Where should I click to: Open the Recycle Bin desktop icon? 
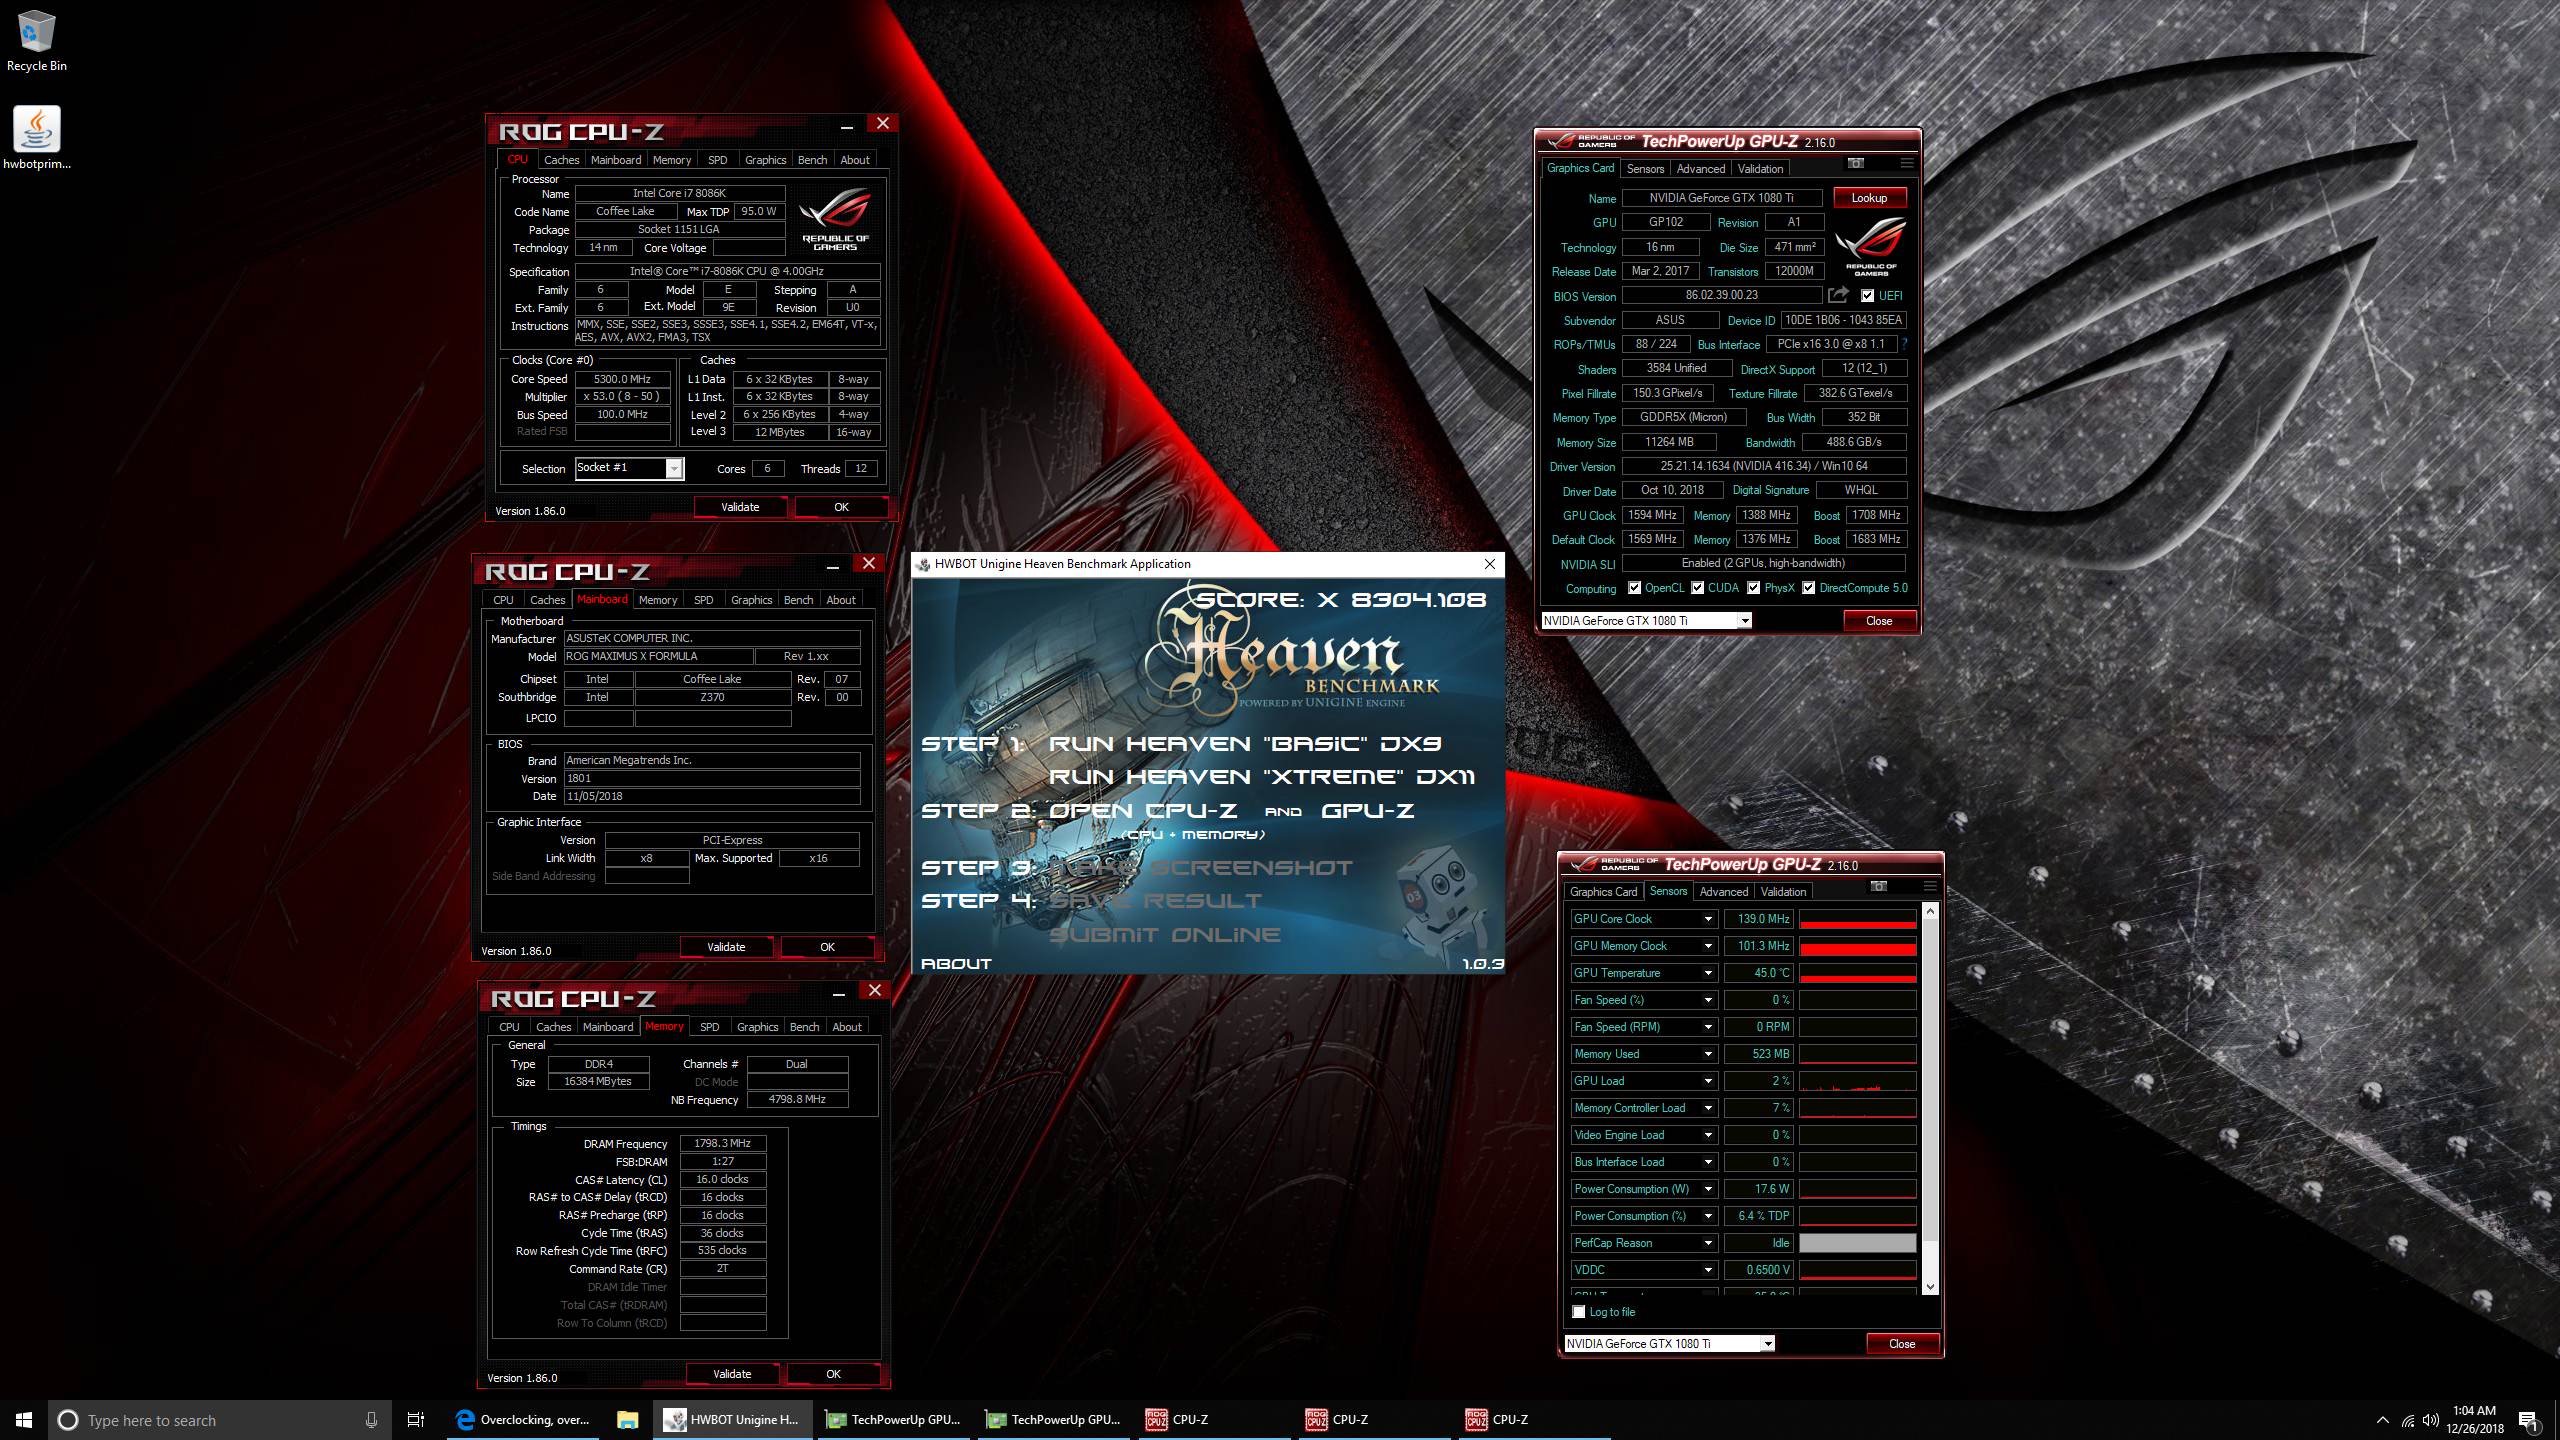click(37, 42)
